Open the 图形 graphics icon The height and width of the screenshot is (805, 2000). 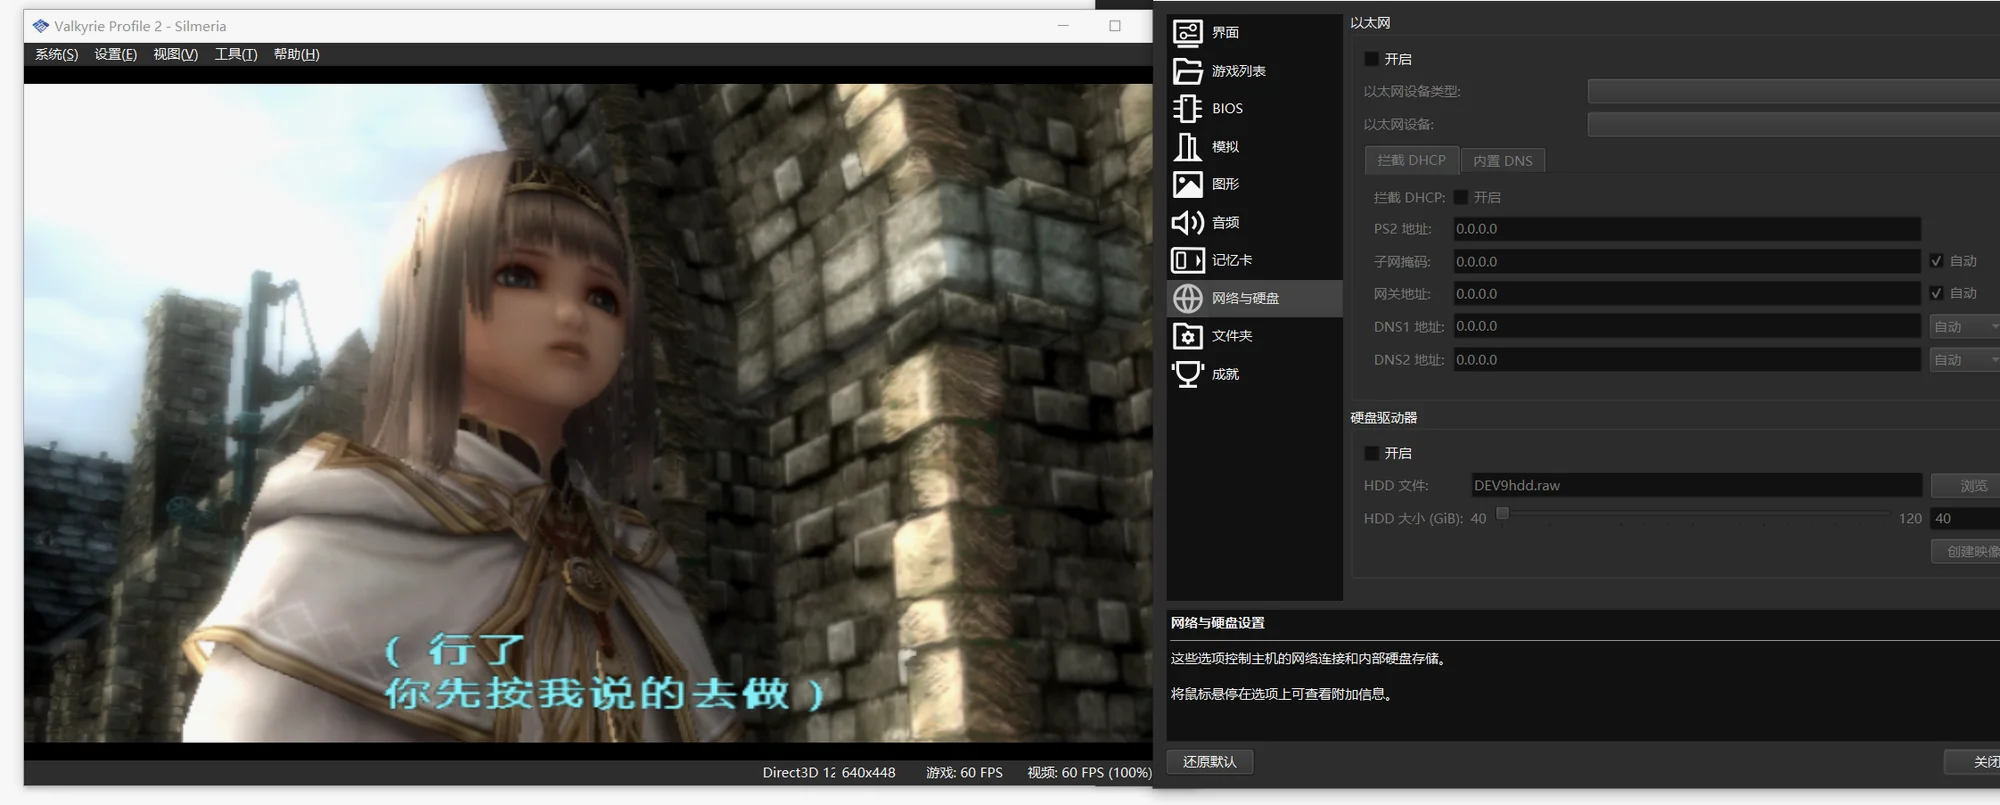[x=1187, y=184]
